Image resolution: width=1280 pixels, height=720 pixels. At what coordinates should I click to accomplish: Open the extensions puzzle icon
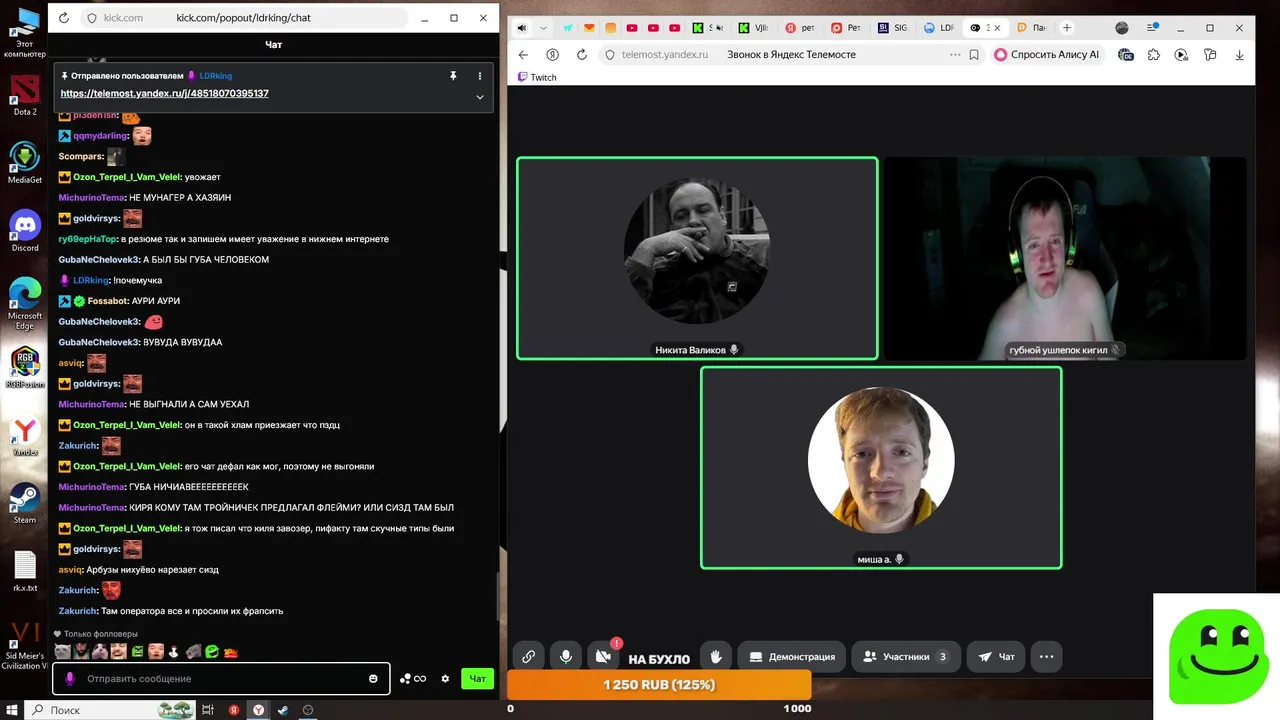pyautogui.click(x=1153, y=54)
